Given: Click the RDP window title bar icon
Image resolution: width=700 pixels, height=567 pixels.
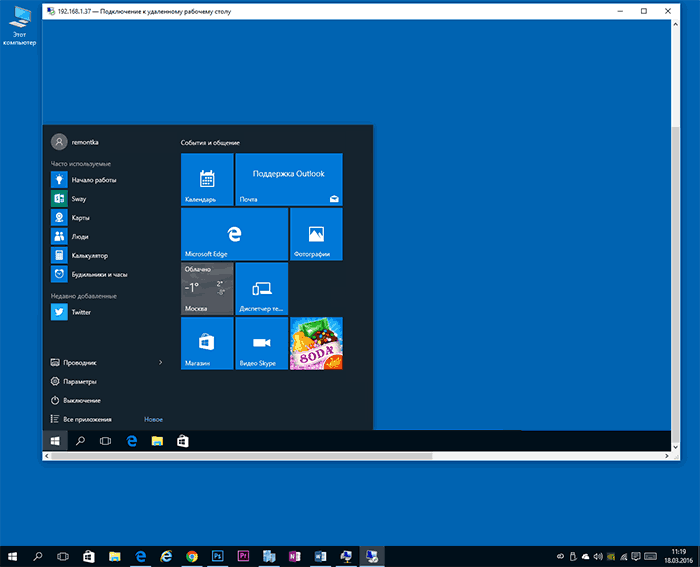Looking at the screenshot, I should tap(51, 11).
